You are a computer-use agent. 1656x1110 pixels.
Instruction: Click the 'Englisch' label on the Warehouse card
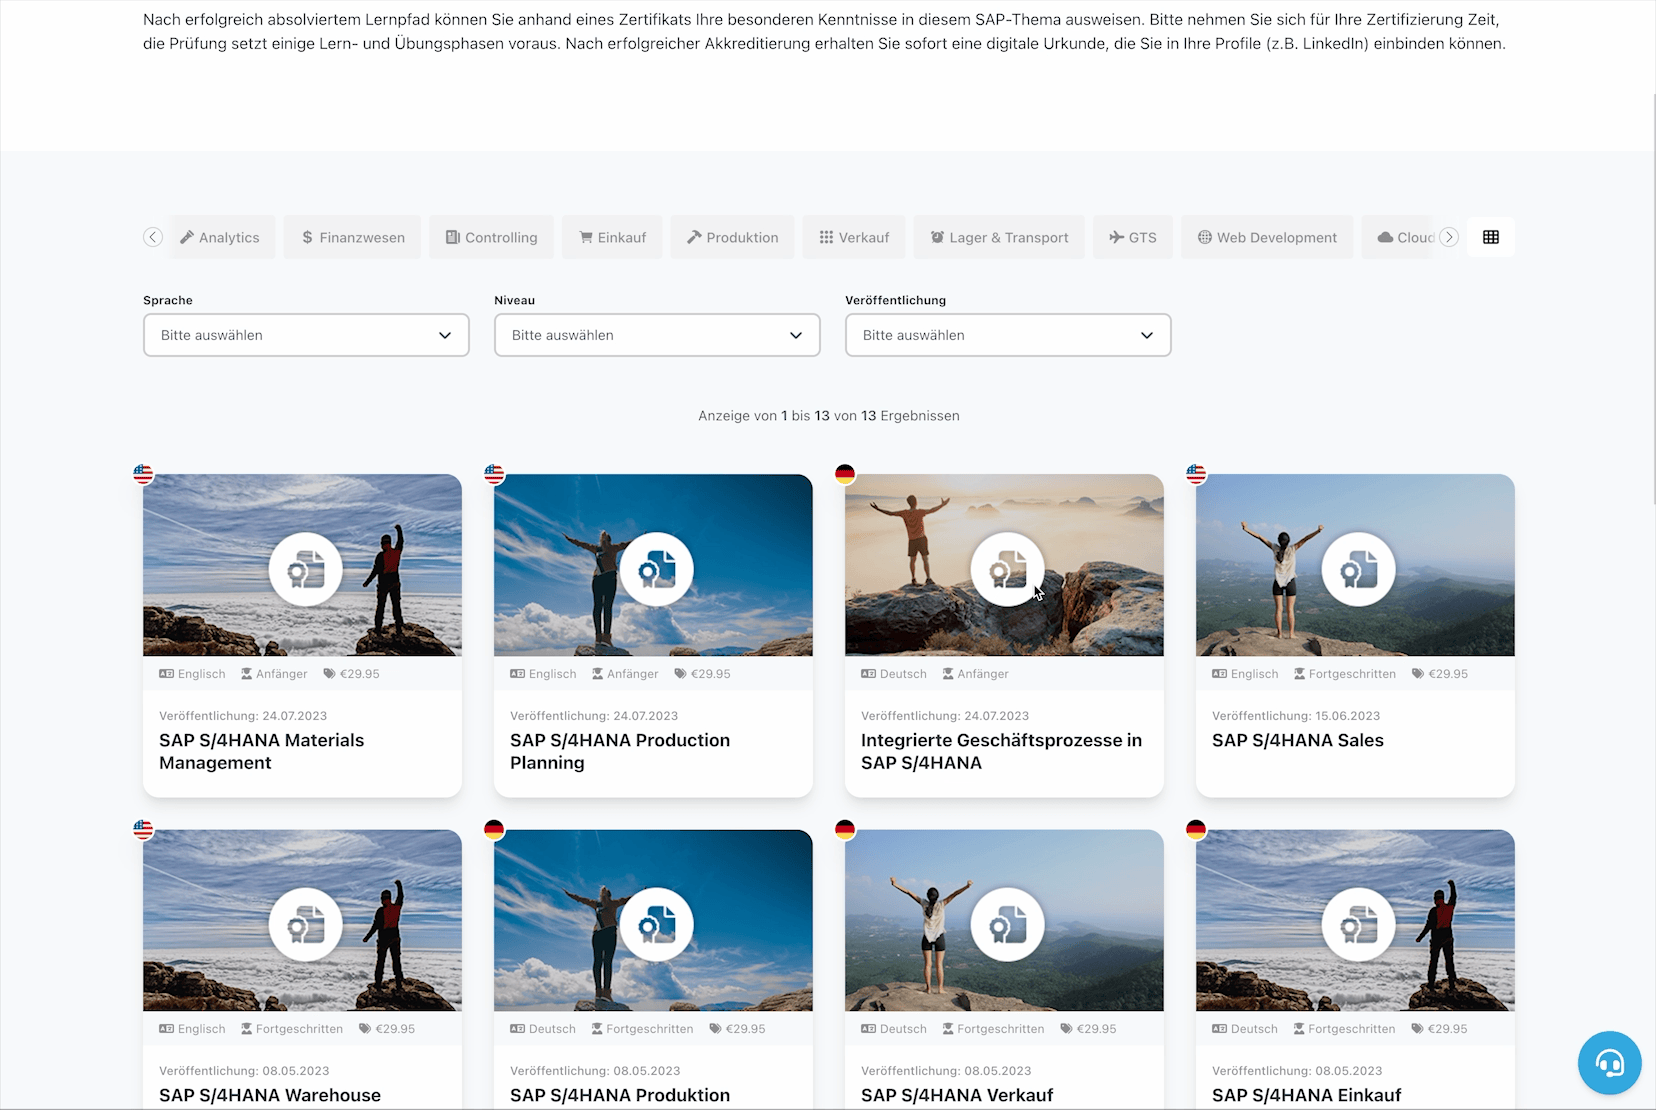click(202, 1029)
